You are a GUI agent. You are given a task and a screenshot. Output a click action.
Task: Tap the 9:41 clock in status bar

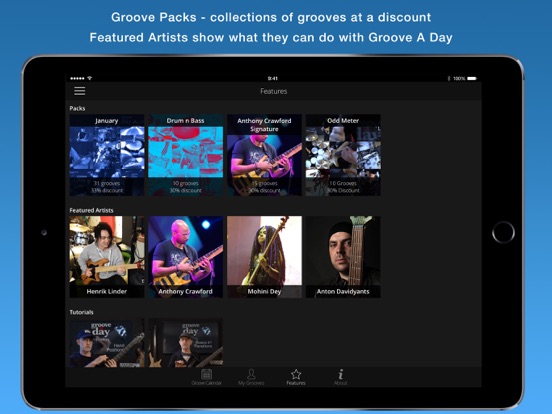[x=273, y=78]
